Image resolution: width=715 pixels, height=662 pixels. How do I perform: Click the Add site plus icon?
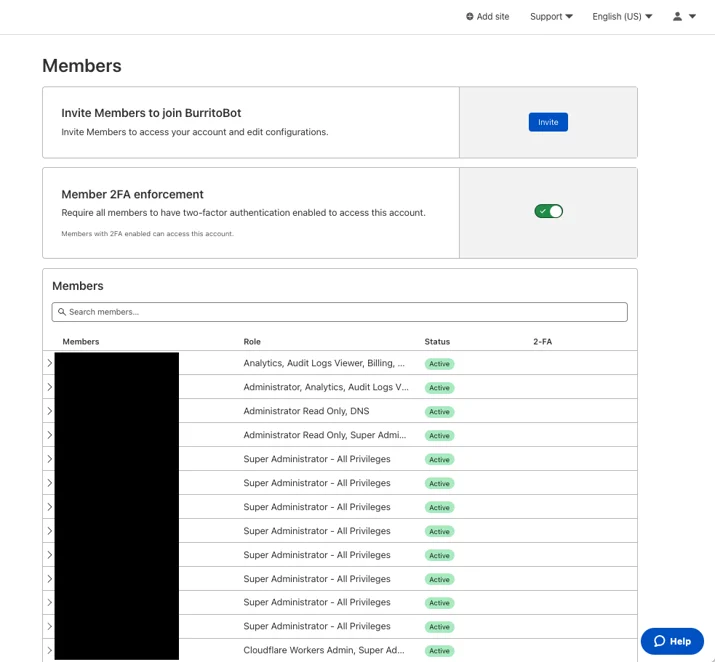click(x=469, y=16)
